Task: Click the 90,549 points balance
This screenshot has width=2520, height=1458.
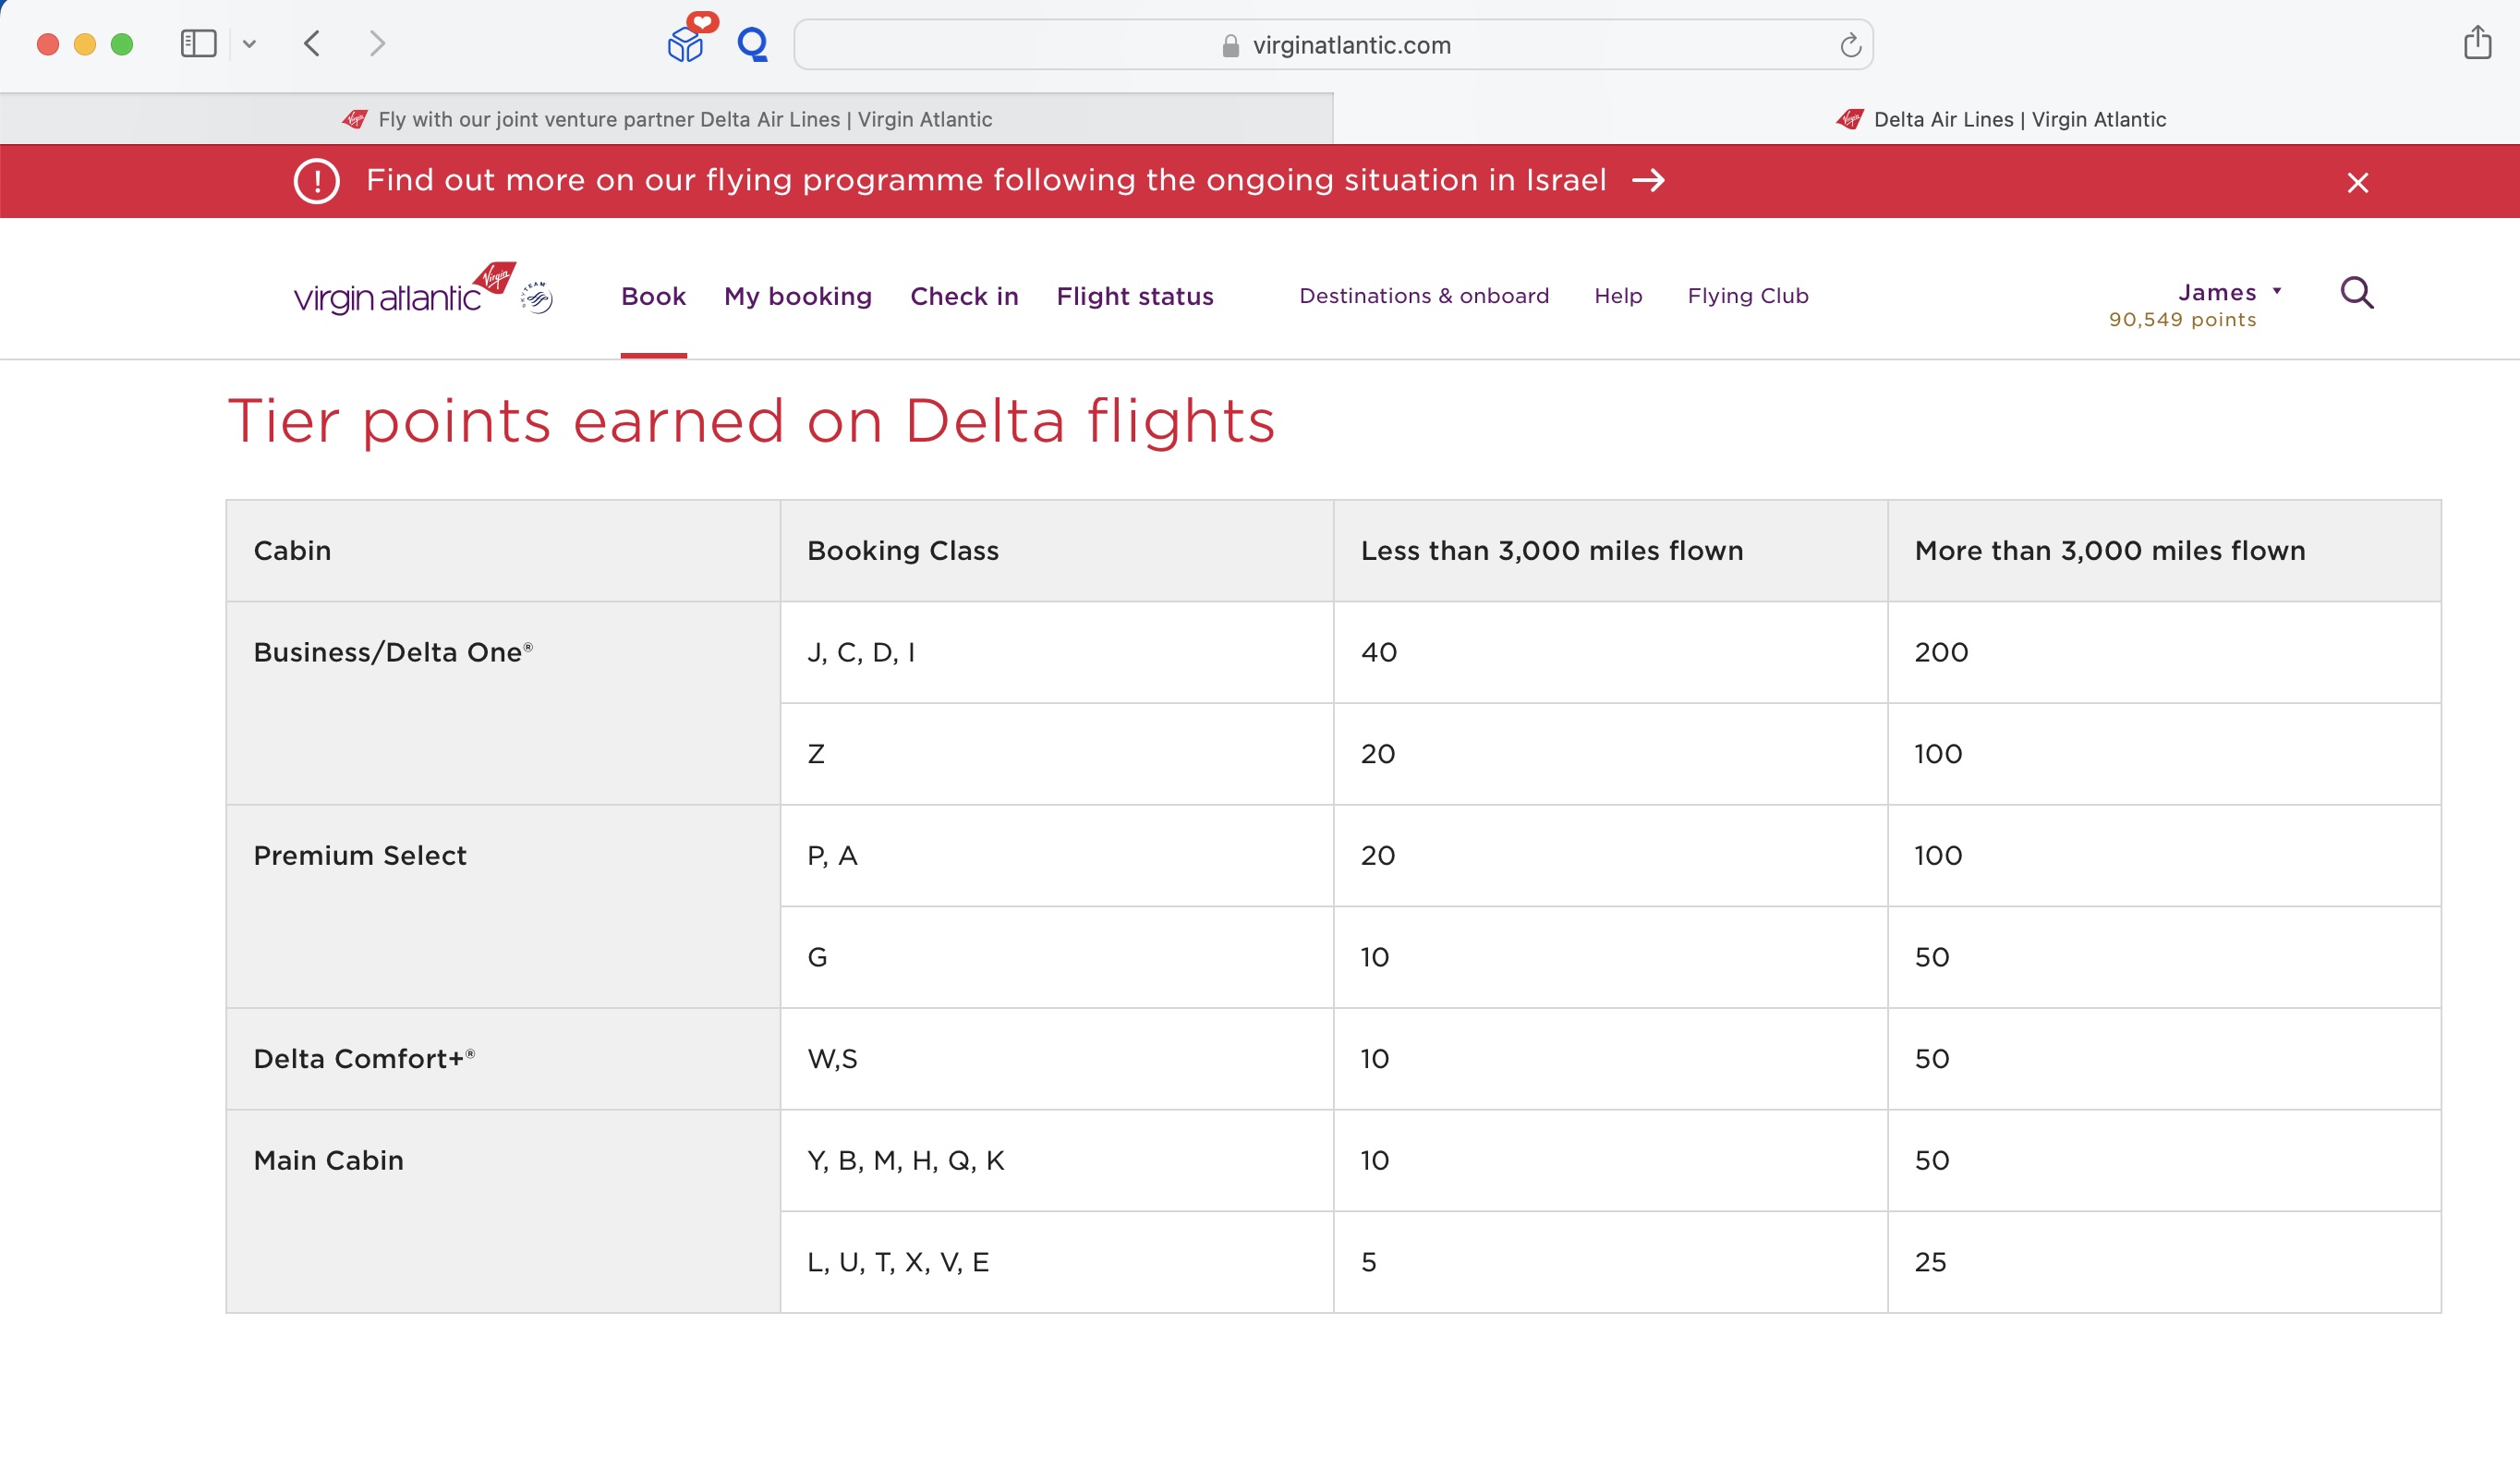Action: (x=2182, y=320)
